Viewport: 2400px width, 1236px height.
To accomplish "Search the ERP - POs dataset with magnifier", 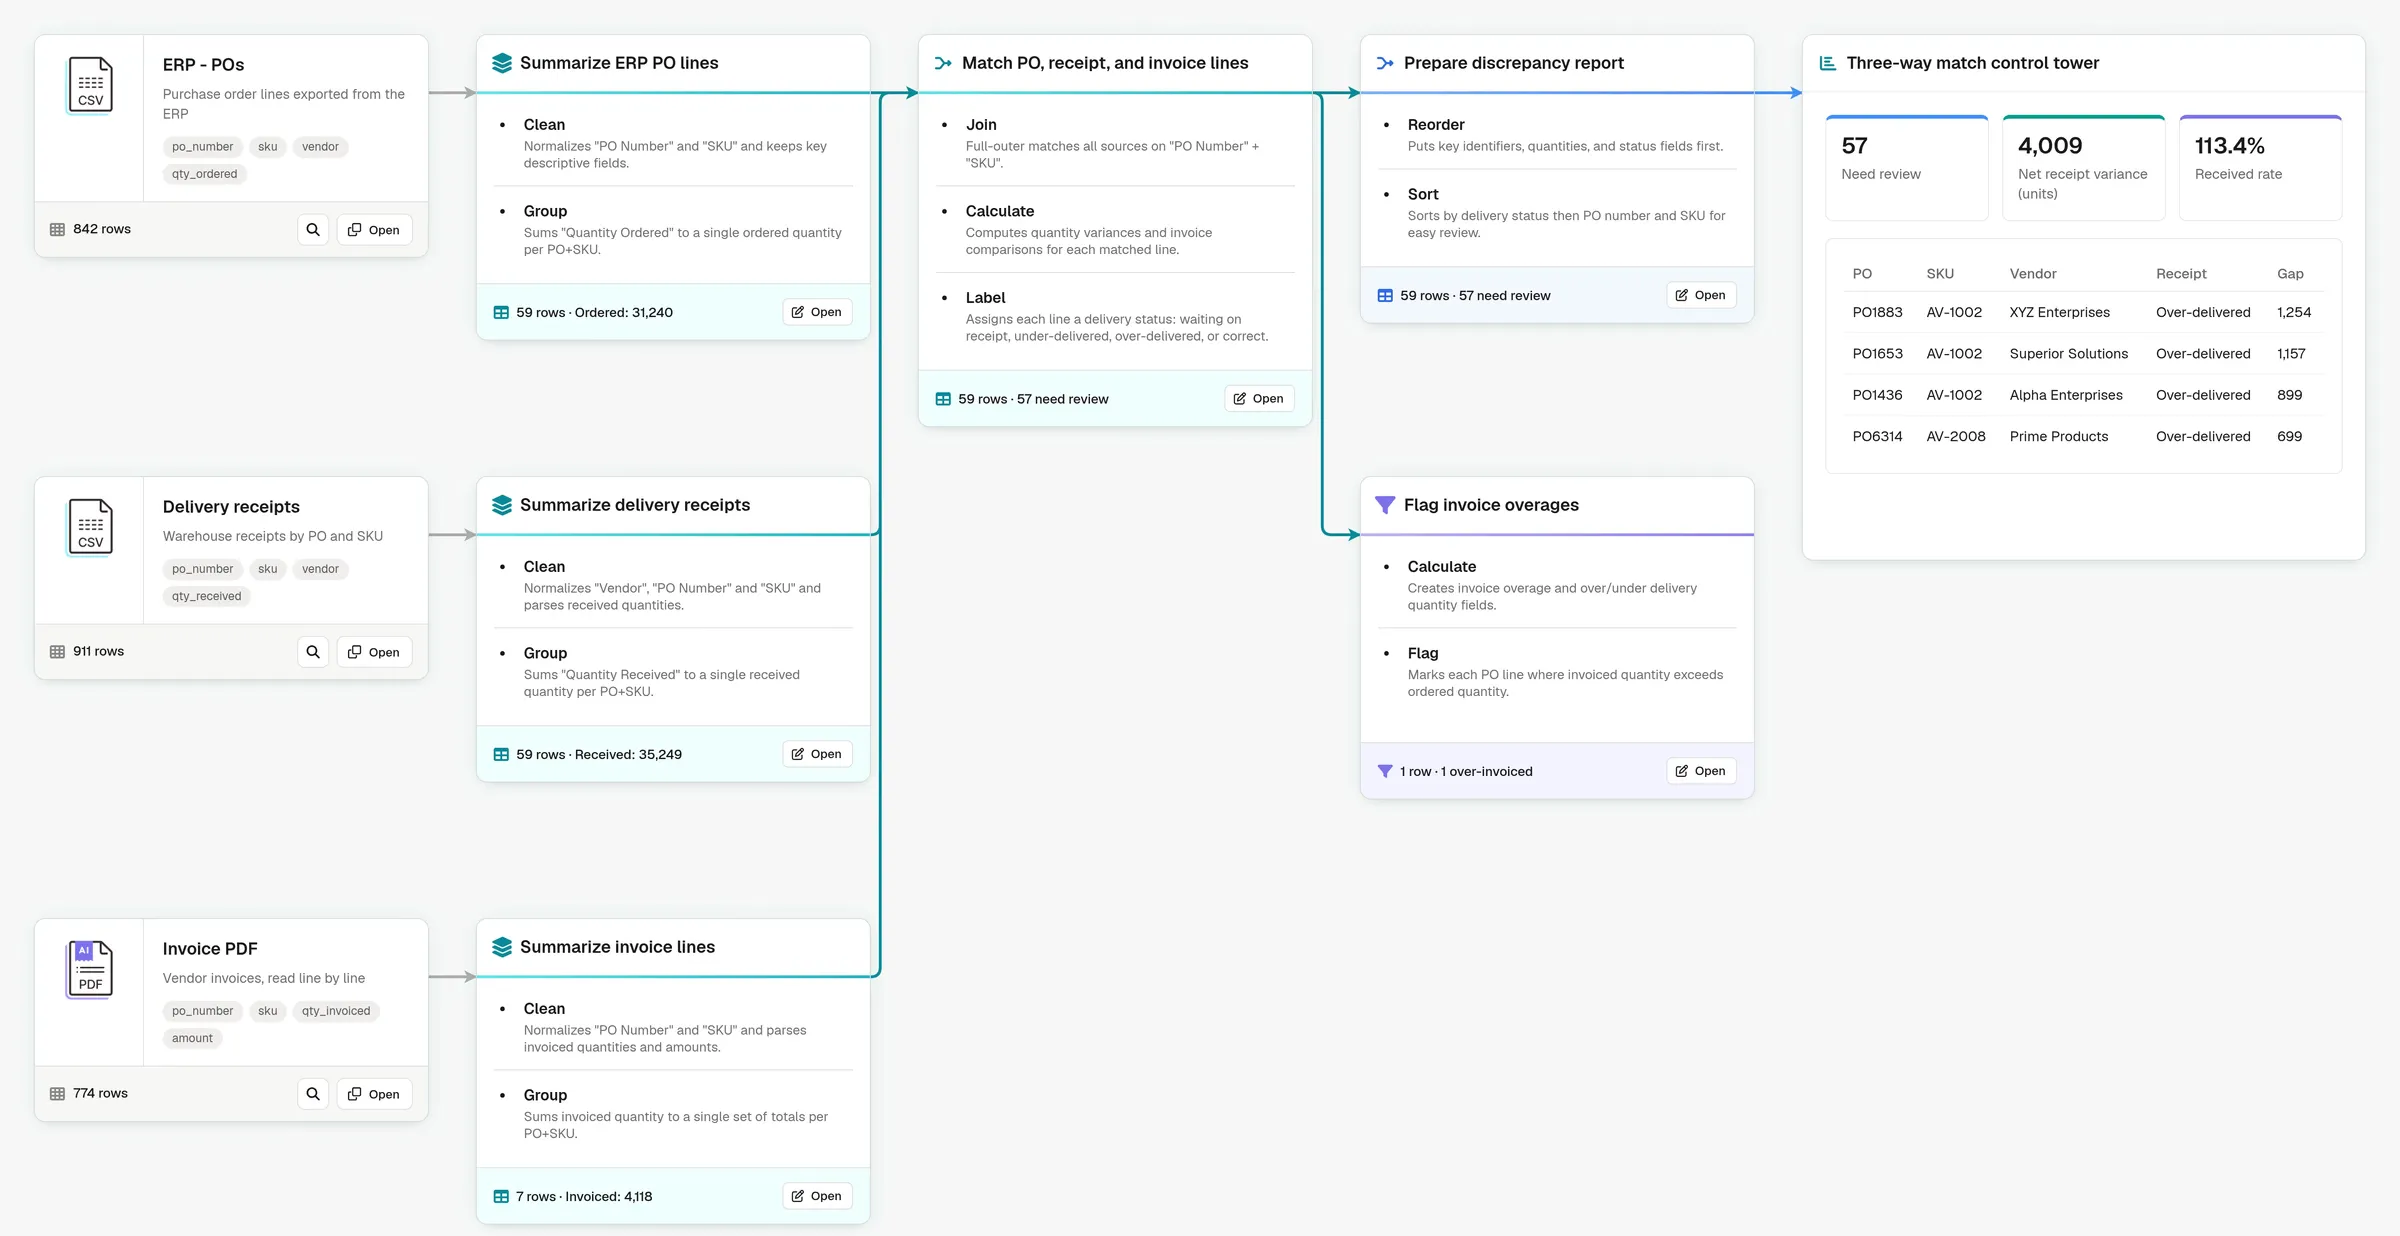I will (x=313, y=230).
